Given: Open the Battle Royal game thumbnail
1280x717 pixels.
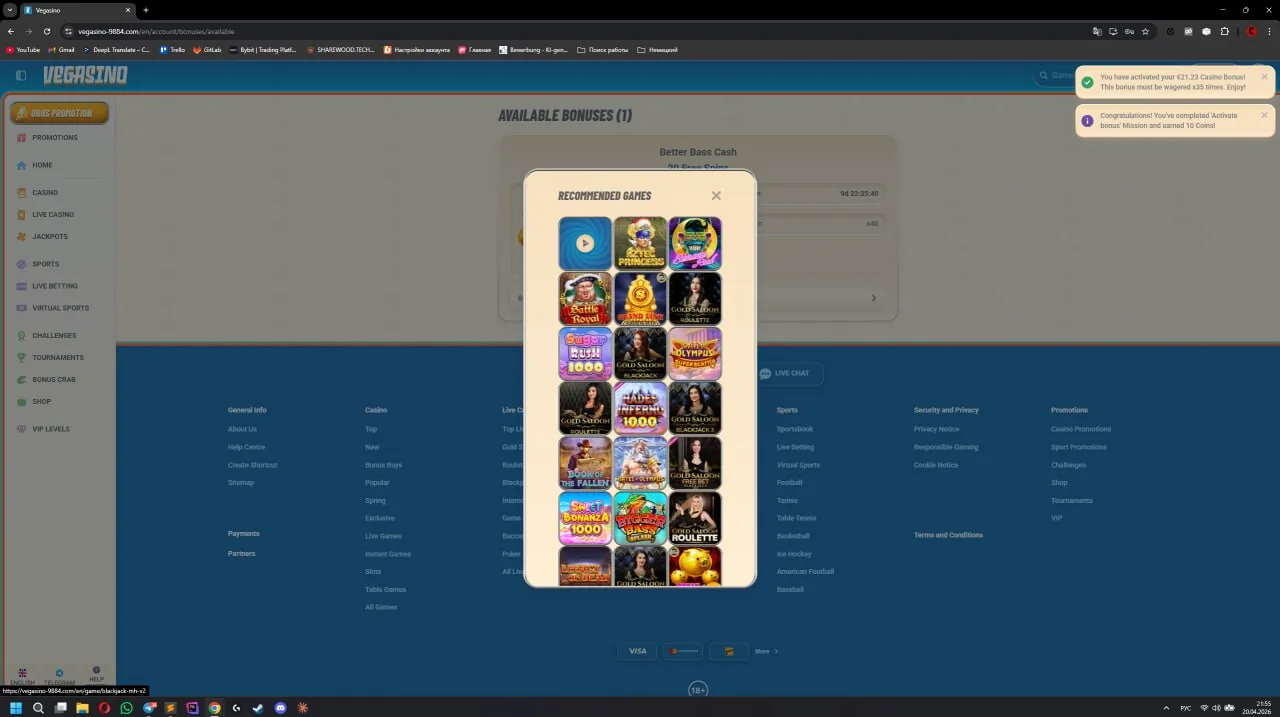Looking at the screenshot, I should click(x=585, y=298).
